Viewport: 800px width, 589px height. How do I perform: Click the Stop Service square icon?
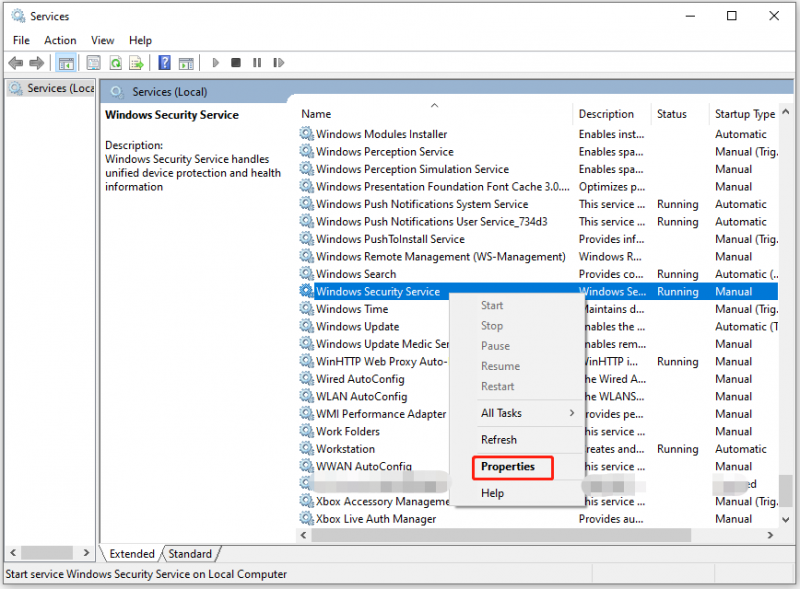coord(236,63)
